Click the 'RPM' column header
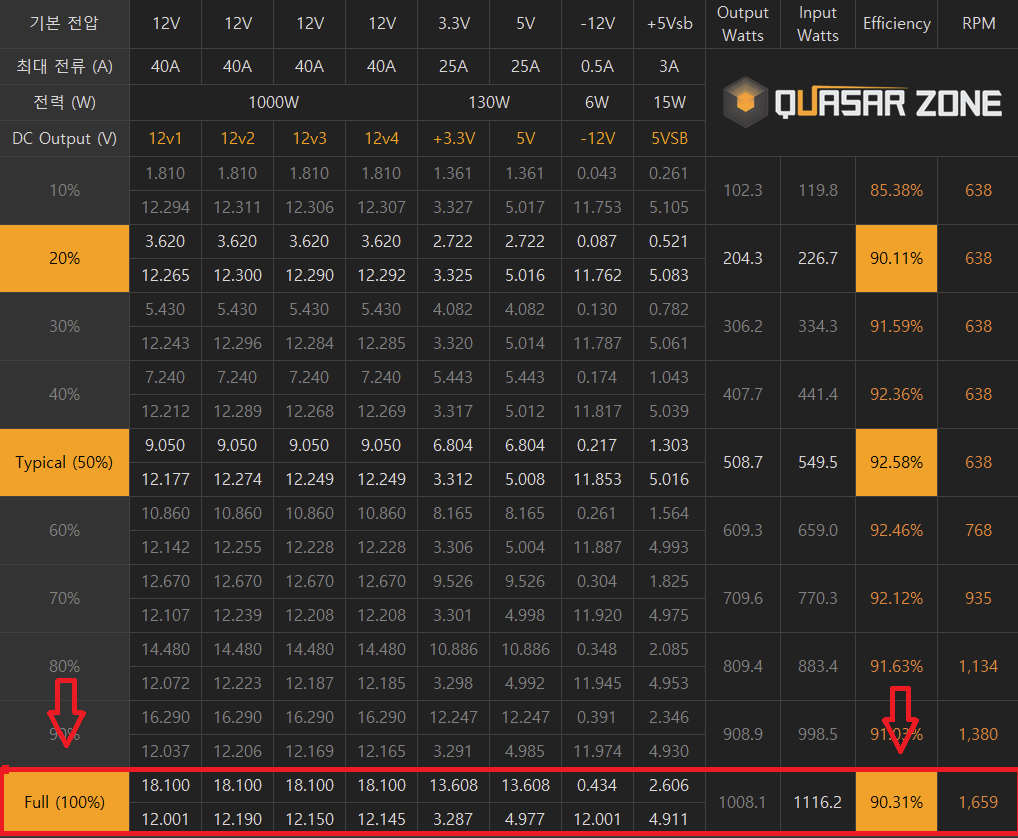This screenshot has width=1018, height=838. [x=978, y=23]
